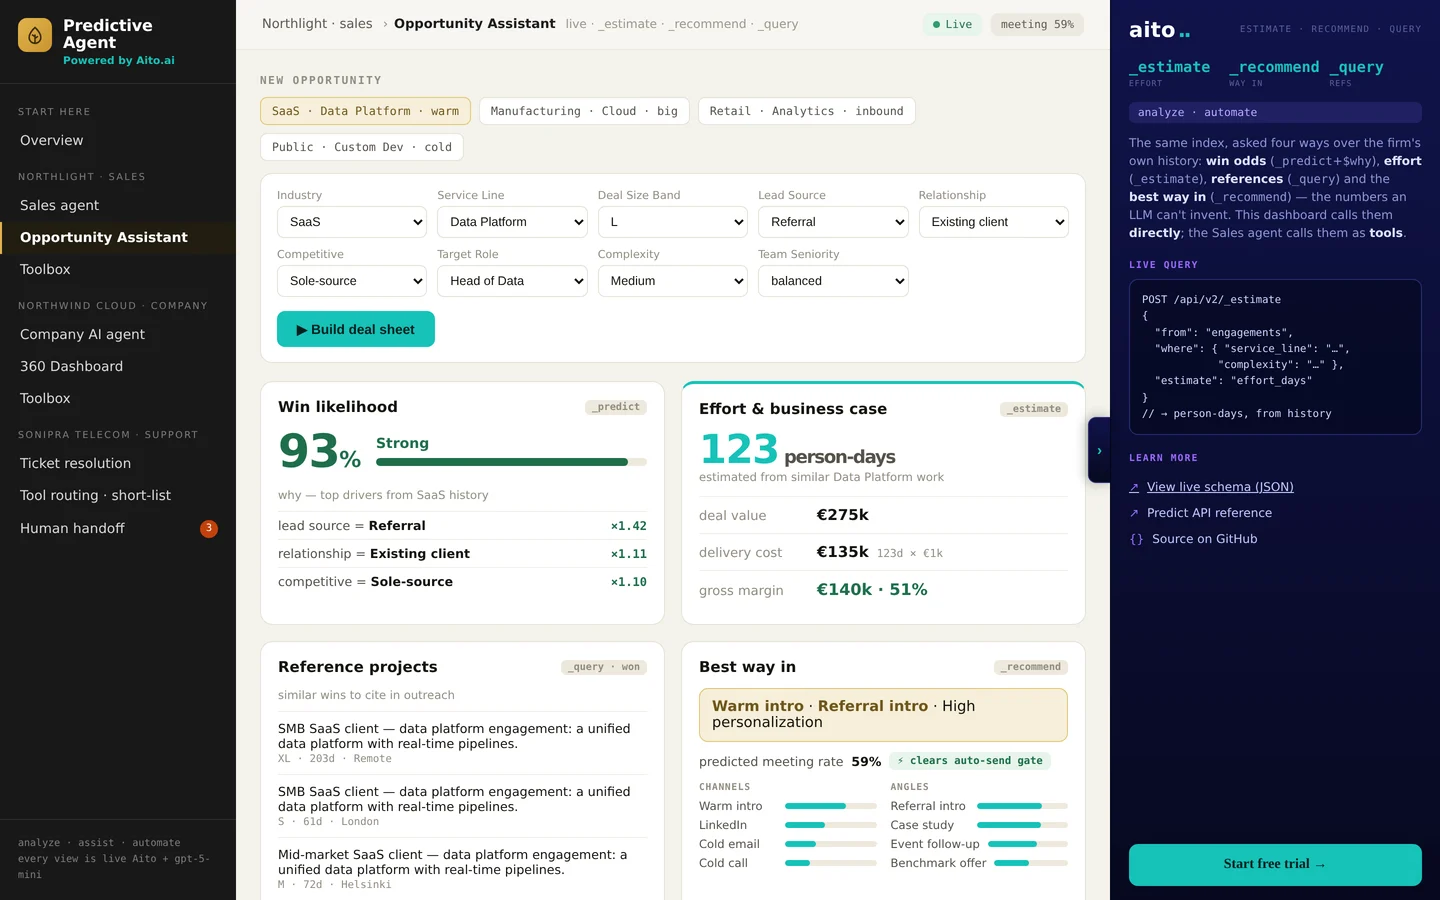Click the Predictive Agent logo icon
Screen dimensions: 1440x900
(35, 35)
